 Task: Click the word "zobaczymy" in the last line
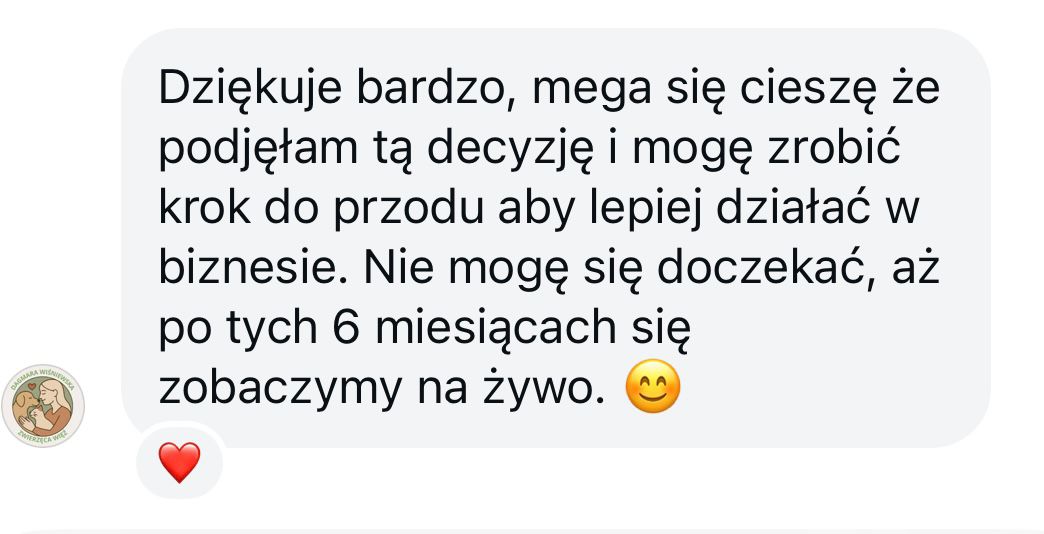tap(280, 390)
